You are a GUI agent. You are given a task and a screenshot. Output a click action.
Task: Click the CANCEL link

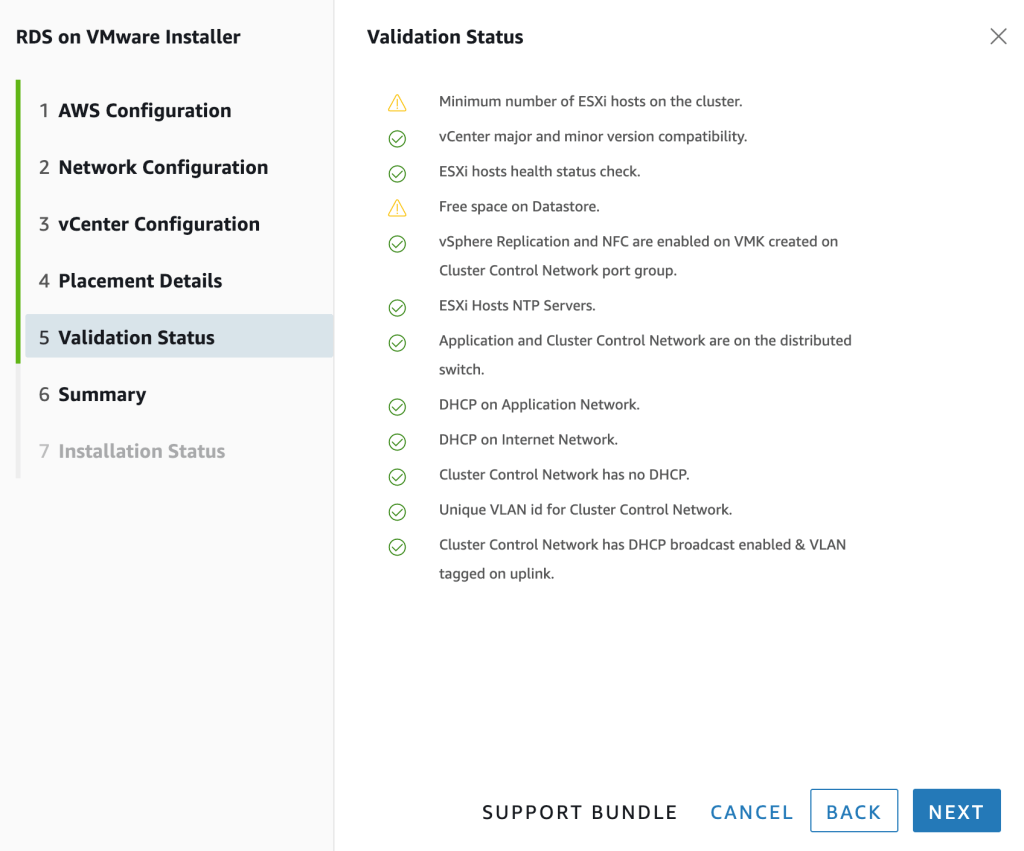(751, 813)
